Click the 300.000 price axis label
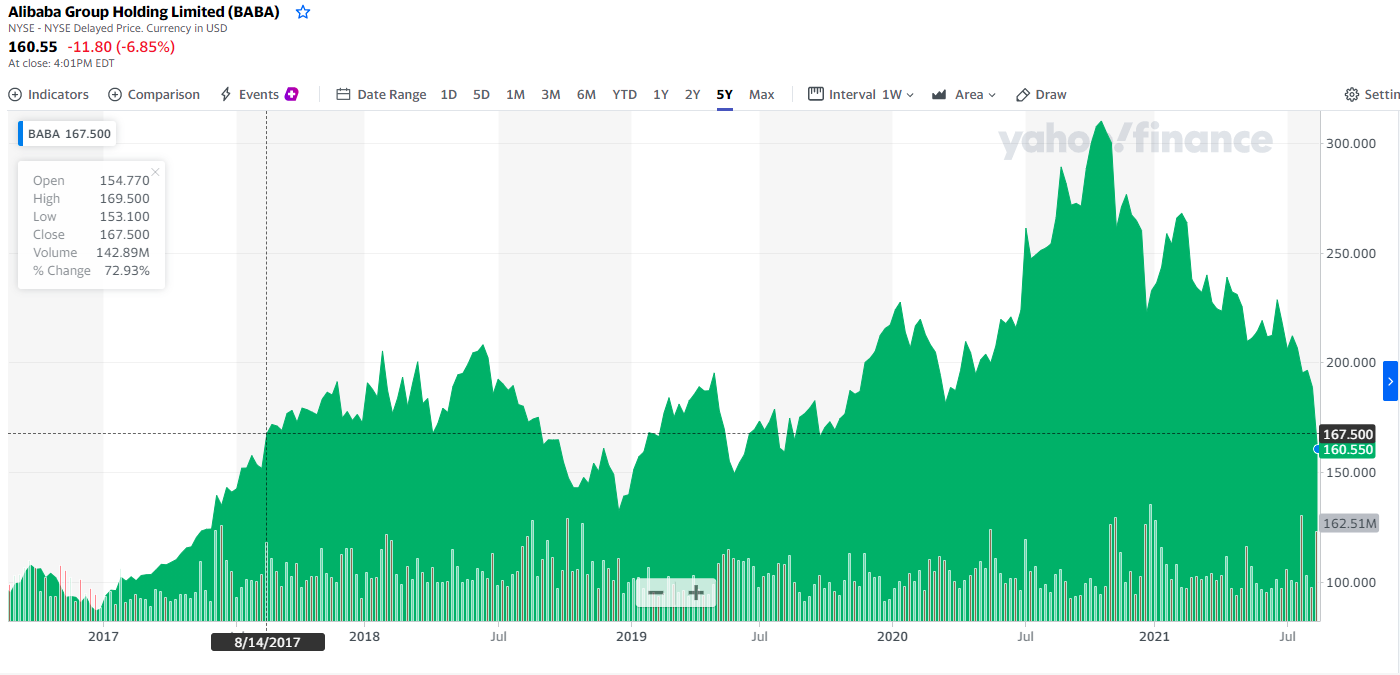 1352,143
